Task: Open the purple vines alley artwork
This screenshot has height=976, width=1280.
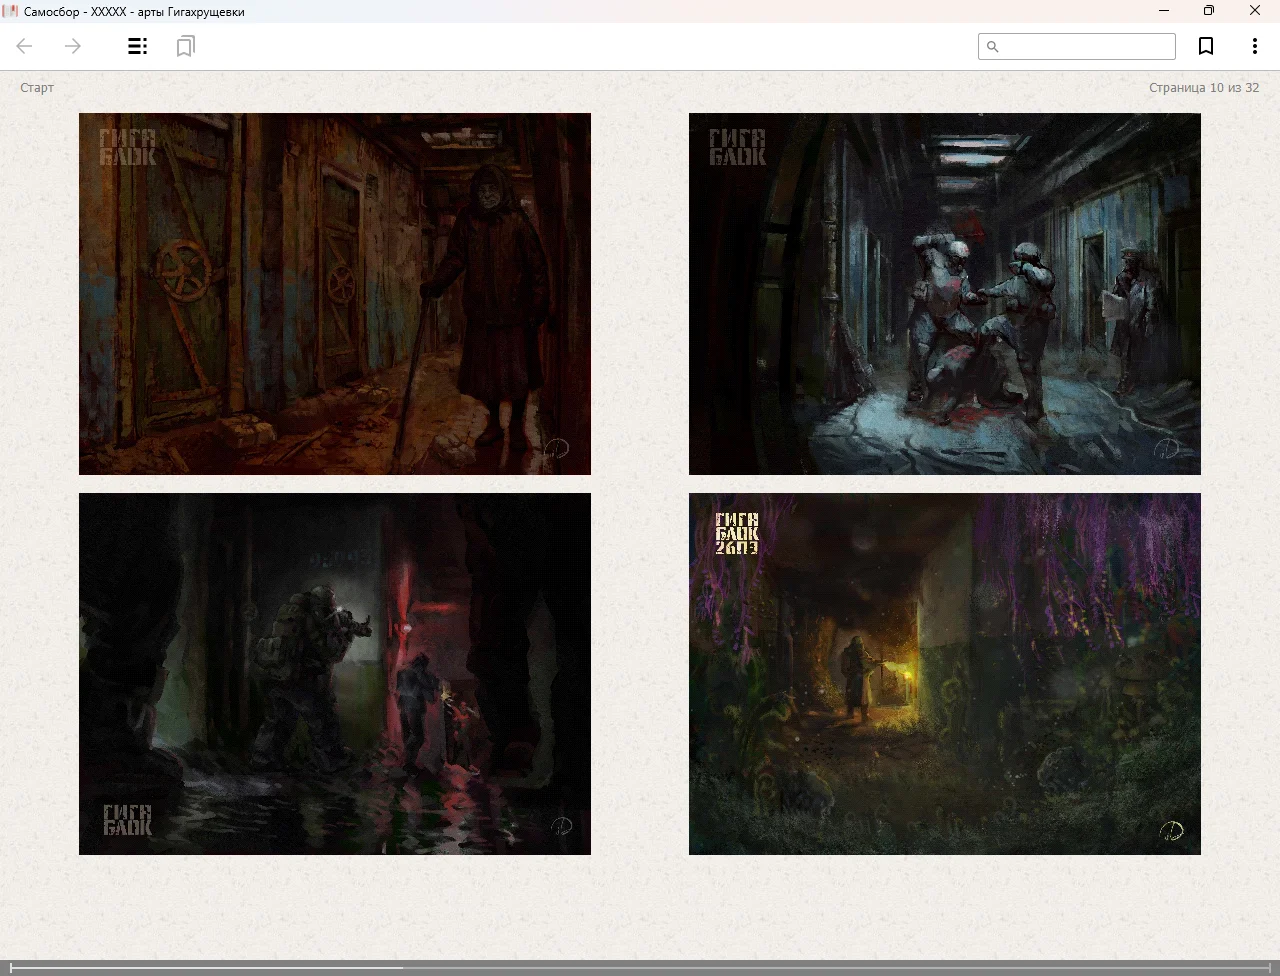Action: [944, 673]
